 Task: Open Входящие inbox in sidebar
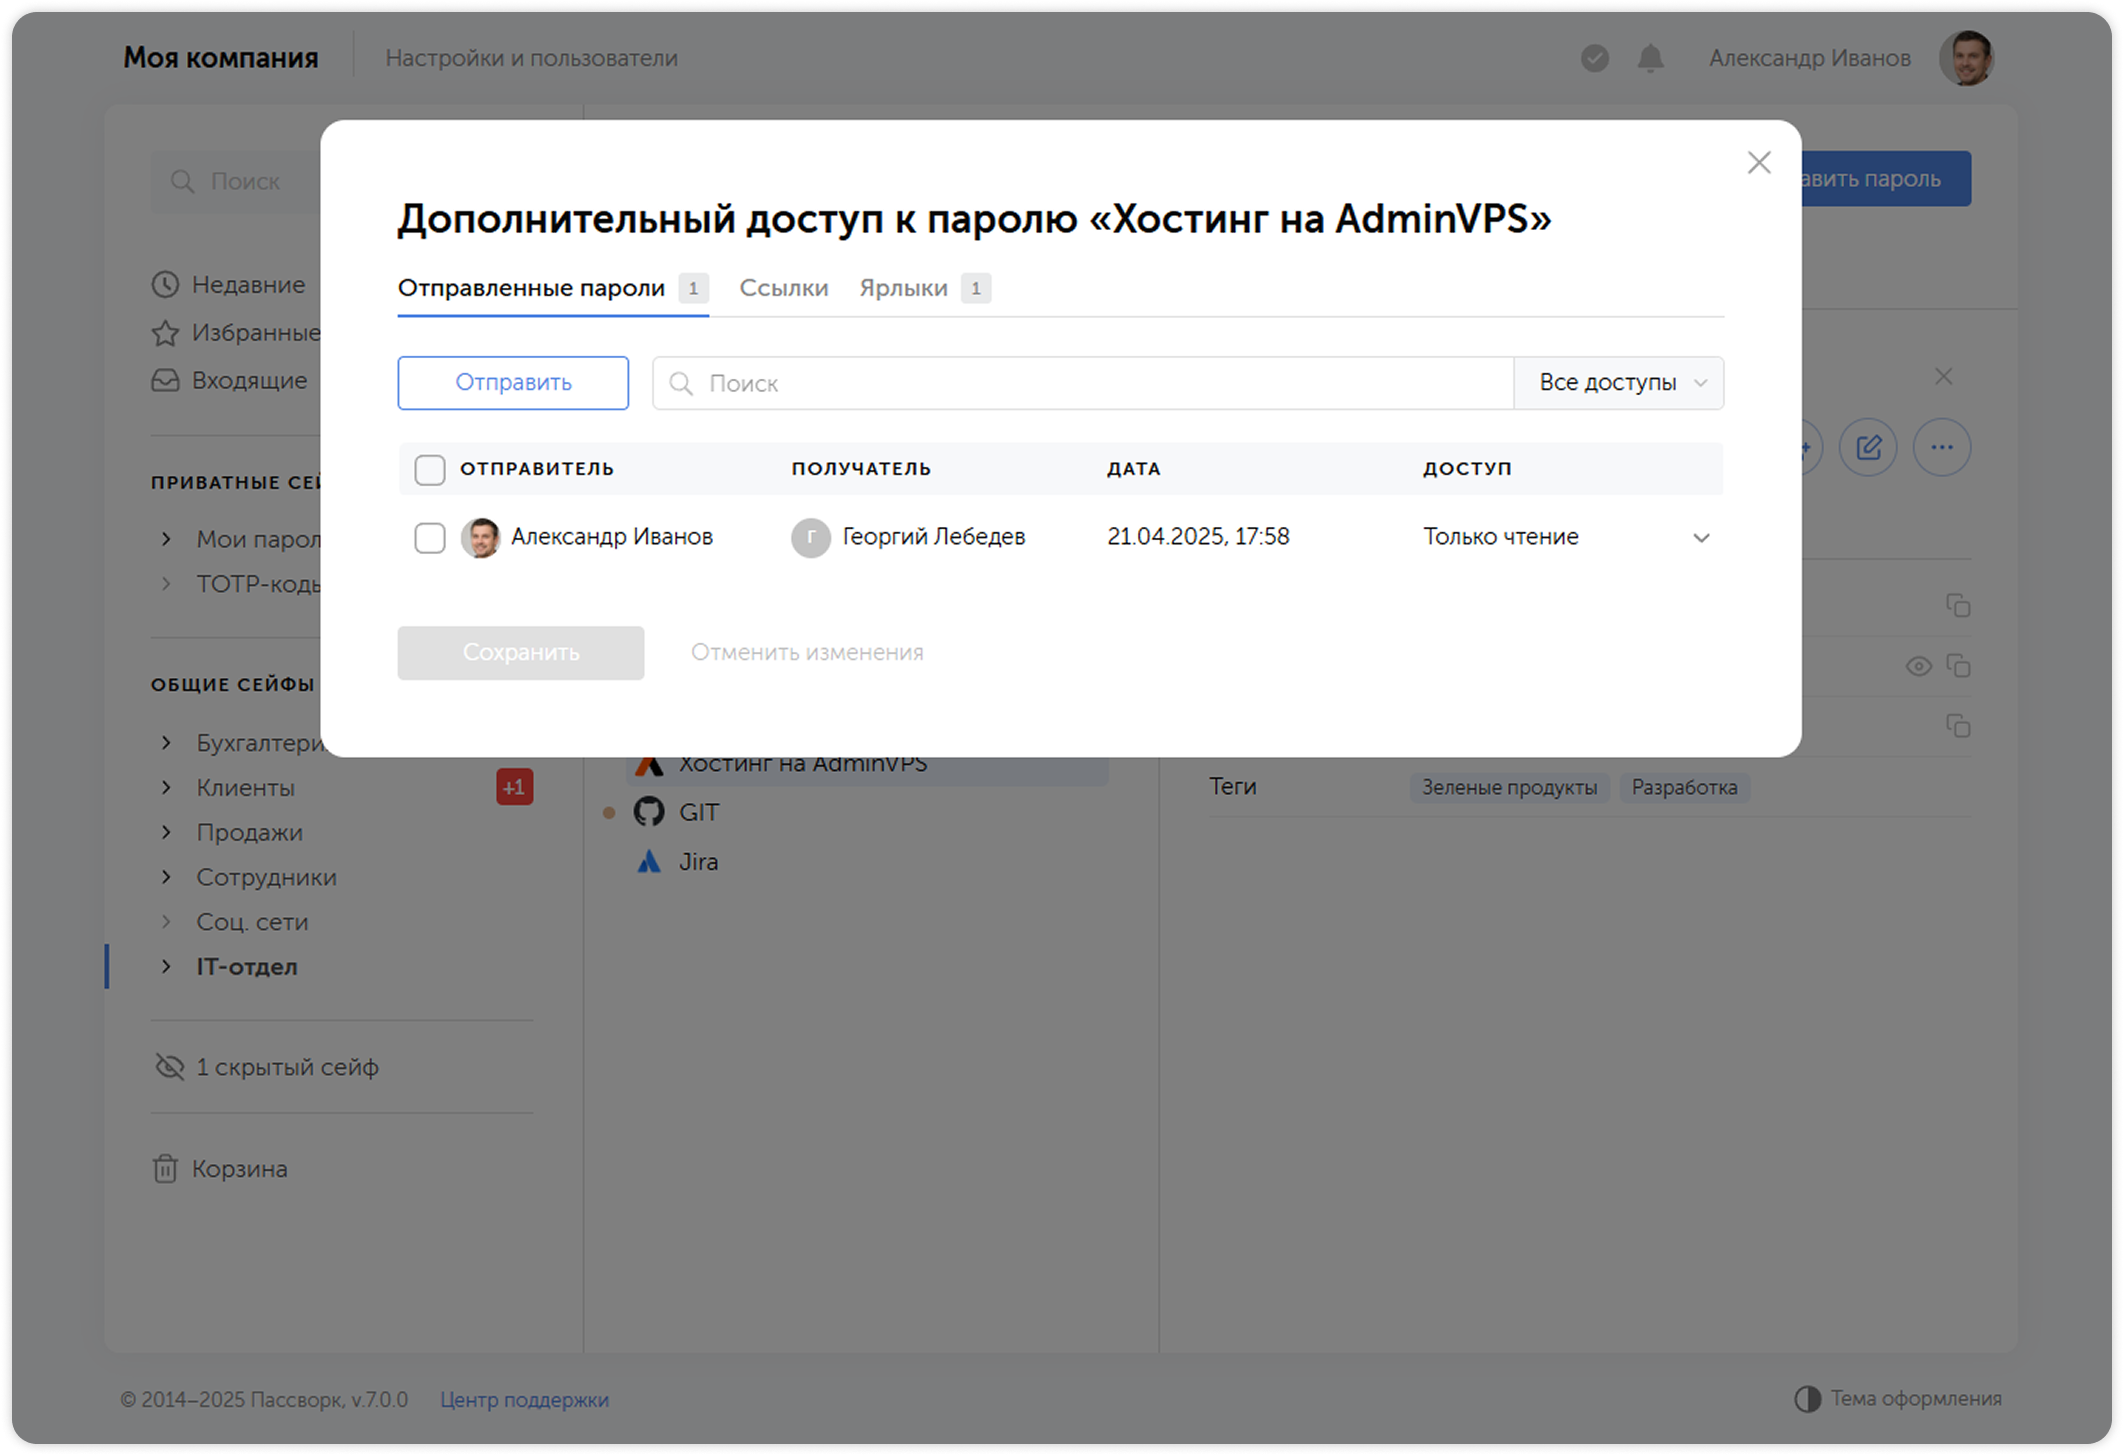230,381
